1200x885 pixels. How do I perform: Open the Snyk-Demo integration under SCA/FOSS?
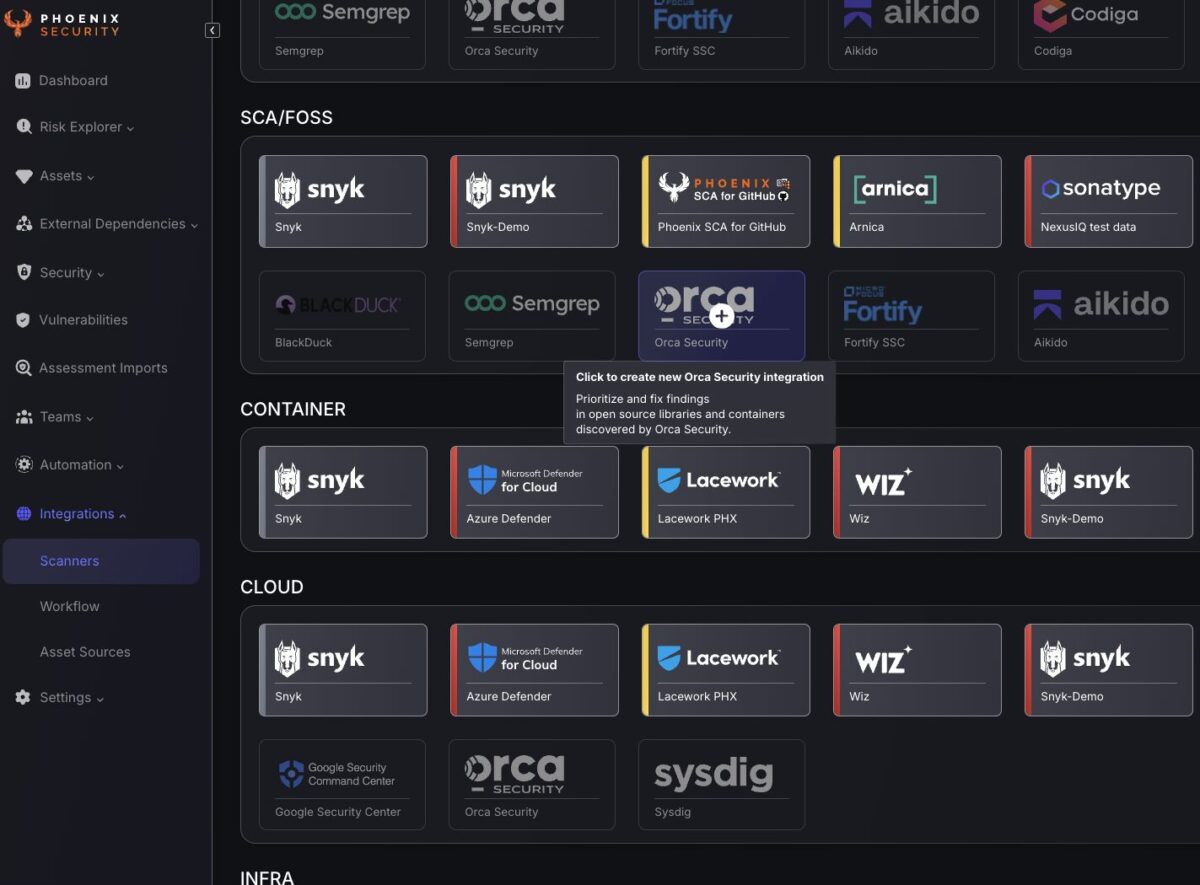tap(534, 201)
